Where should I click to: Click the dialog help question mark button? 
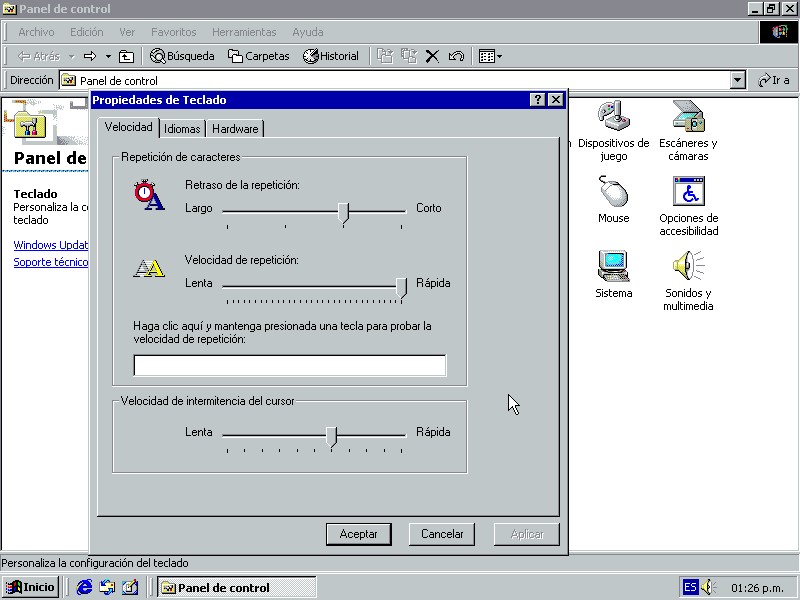[537, 99]
